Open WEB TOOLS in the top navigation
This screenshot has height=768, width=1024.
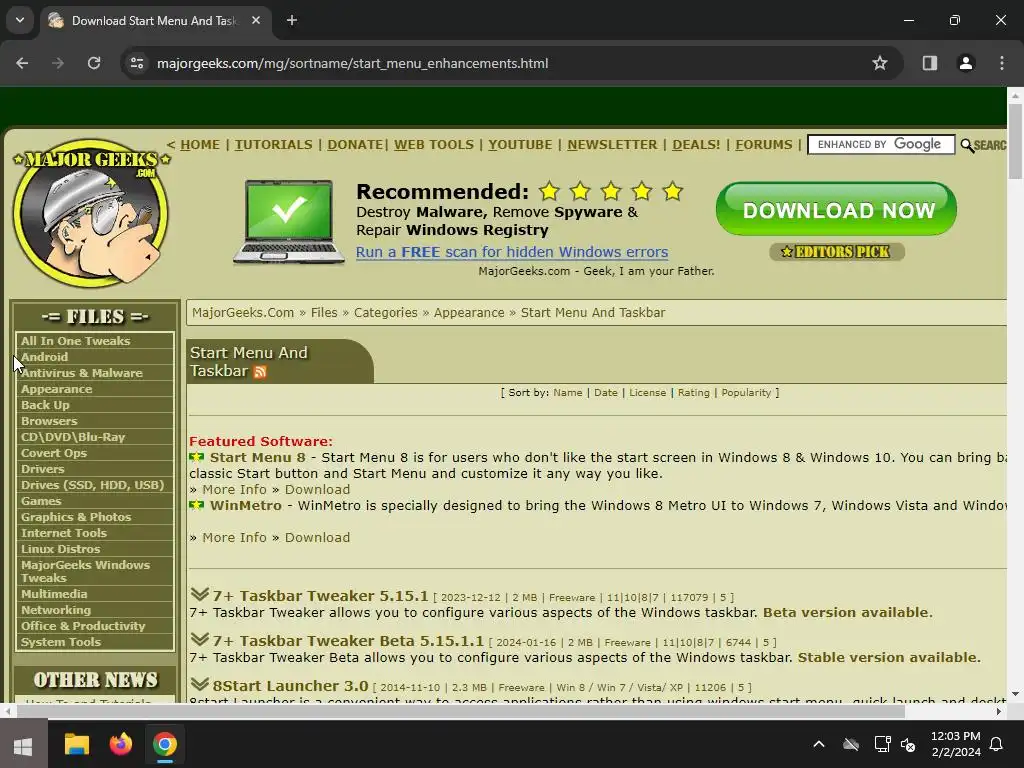click(434, 145)
